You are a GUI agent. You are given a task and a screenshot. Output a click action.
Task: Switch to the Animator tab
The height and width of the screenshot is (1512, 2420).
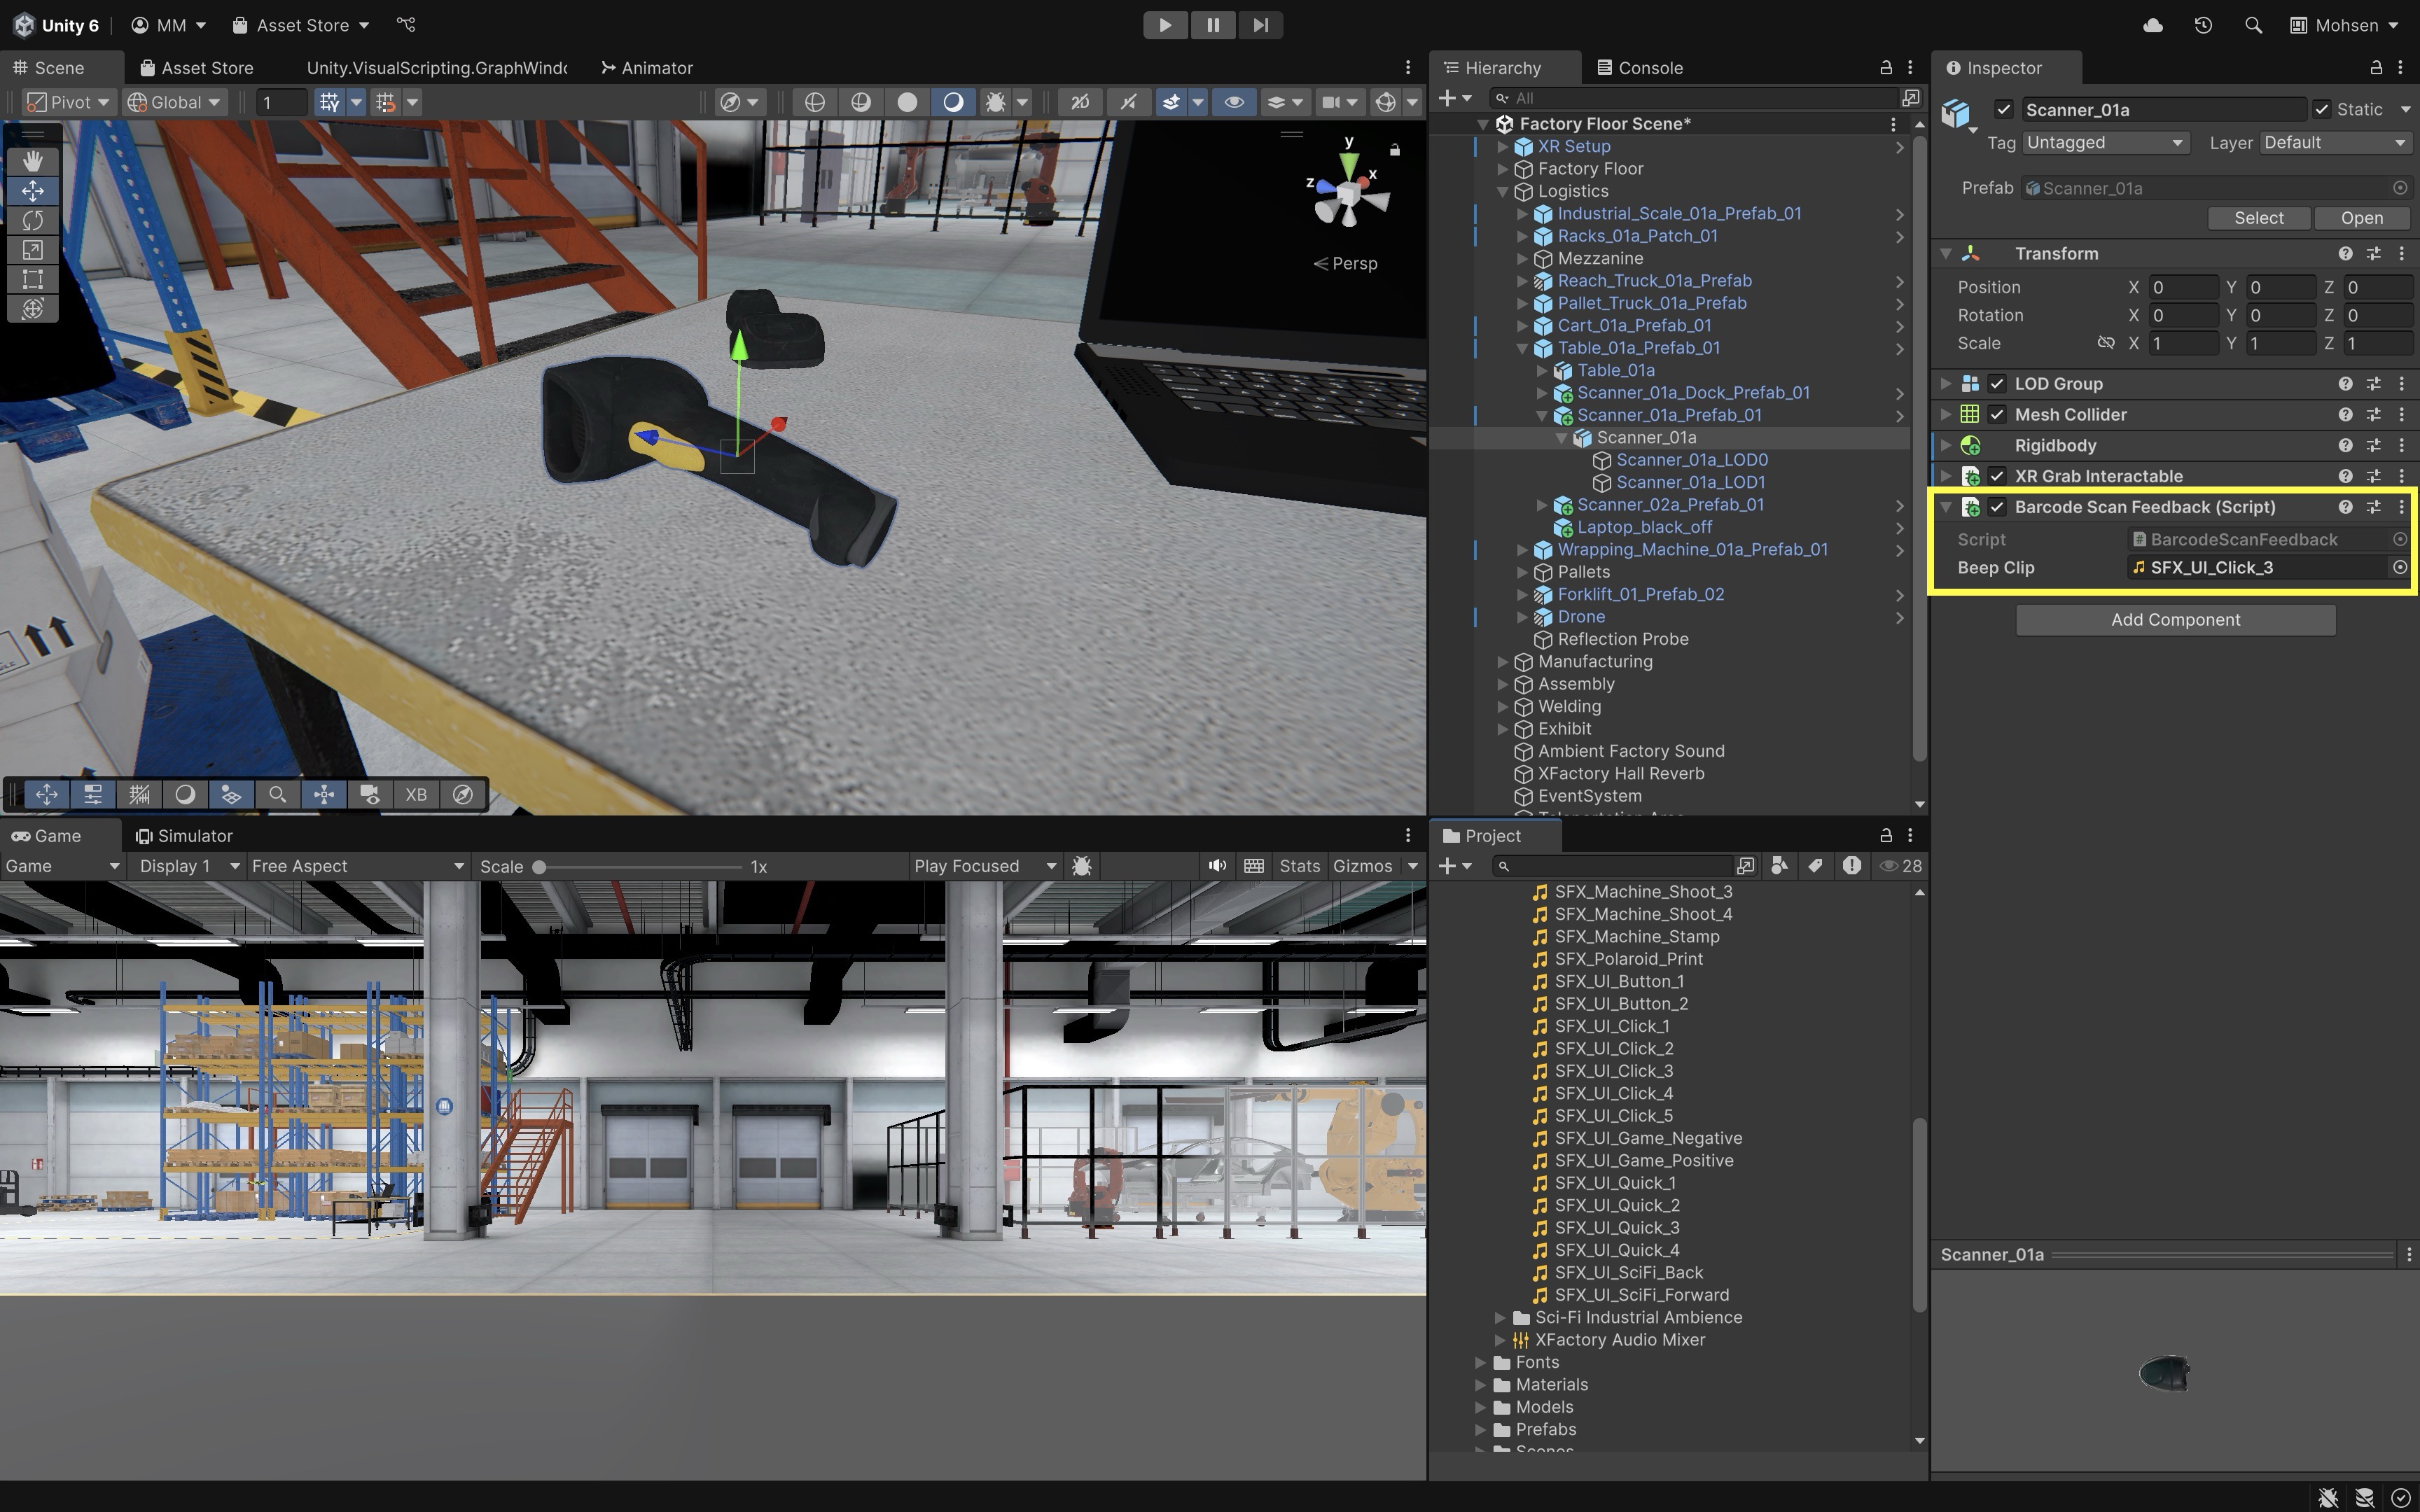click(x=647, y=68)
